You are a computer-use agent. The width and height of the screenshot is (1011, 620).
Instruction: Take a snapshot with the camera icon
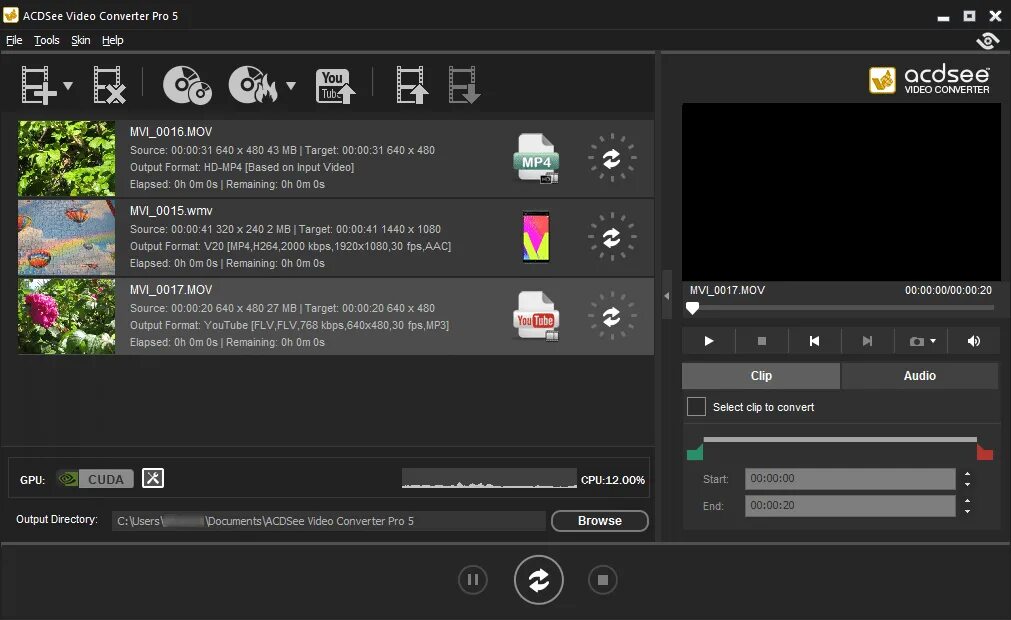point(914,341)
